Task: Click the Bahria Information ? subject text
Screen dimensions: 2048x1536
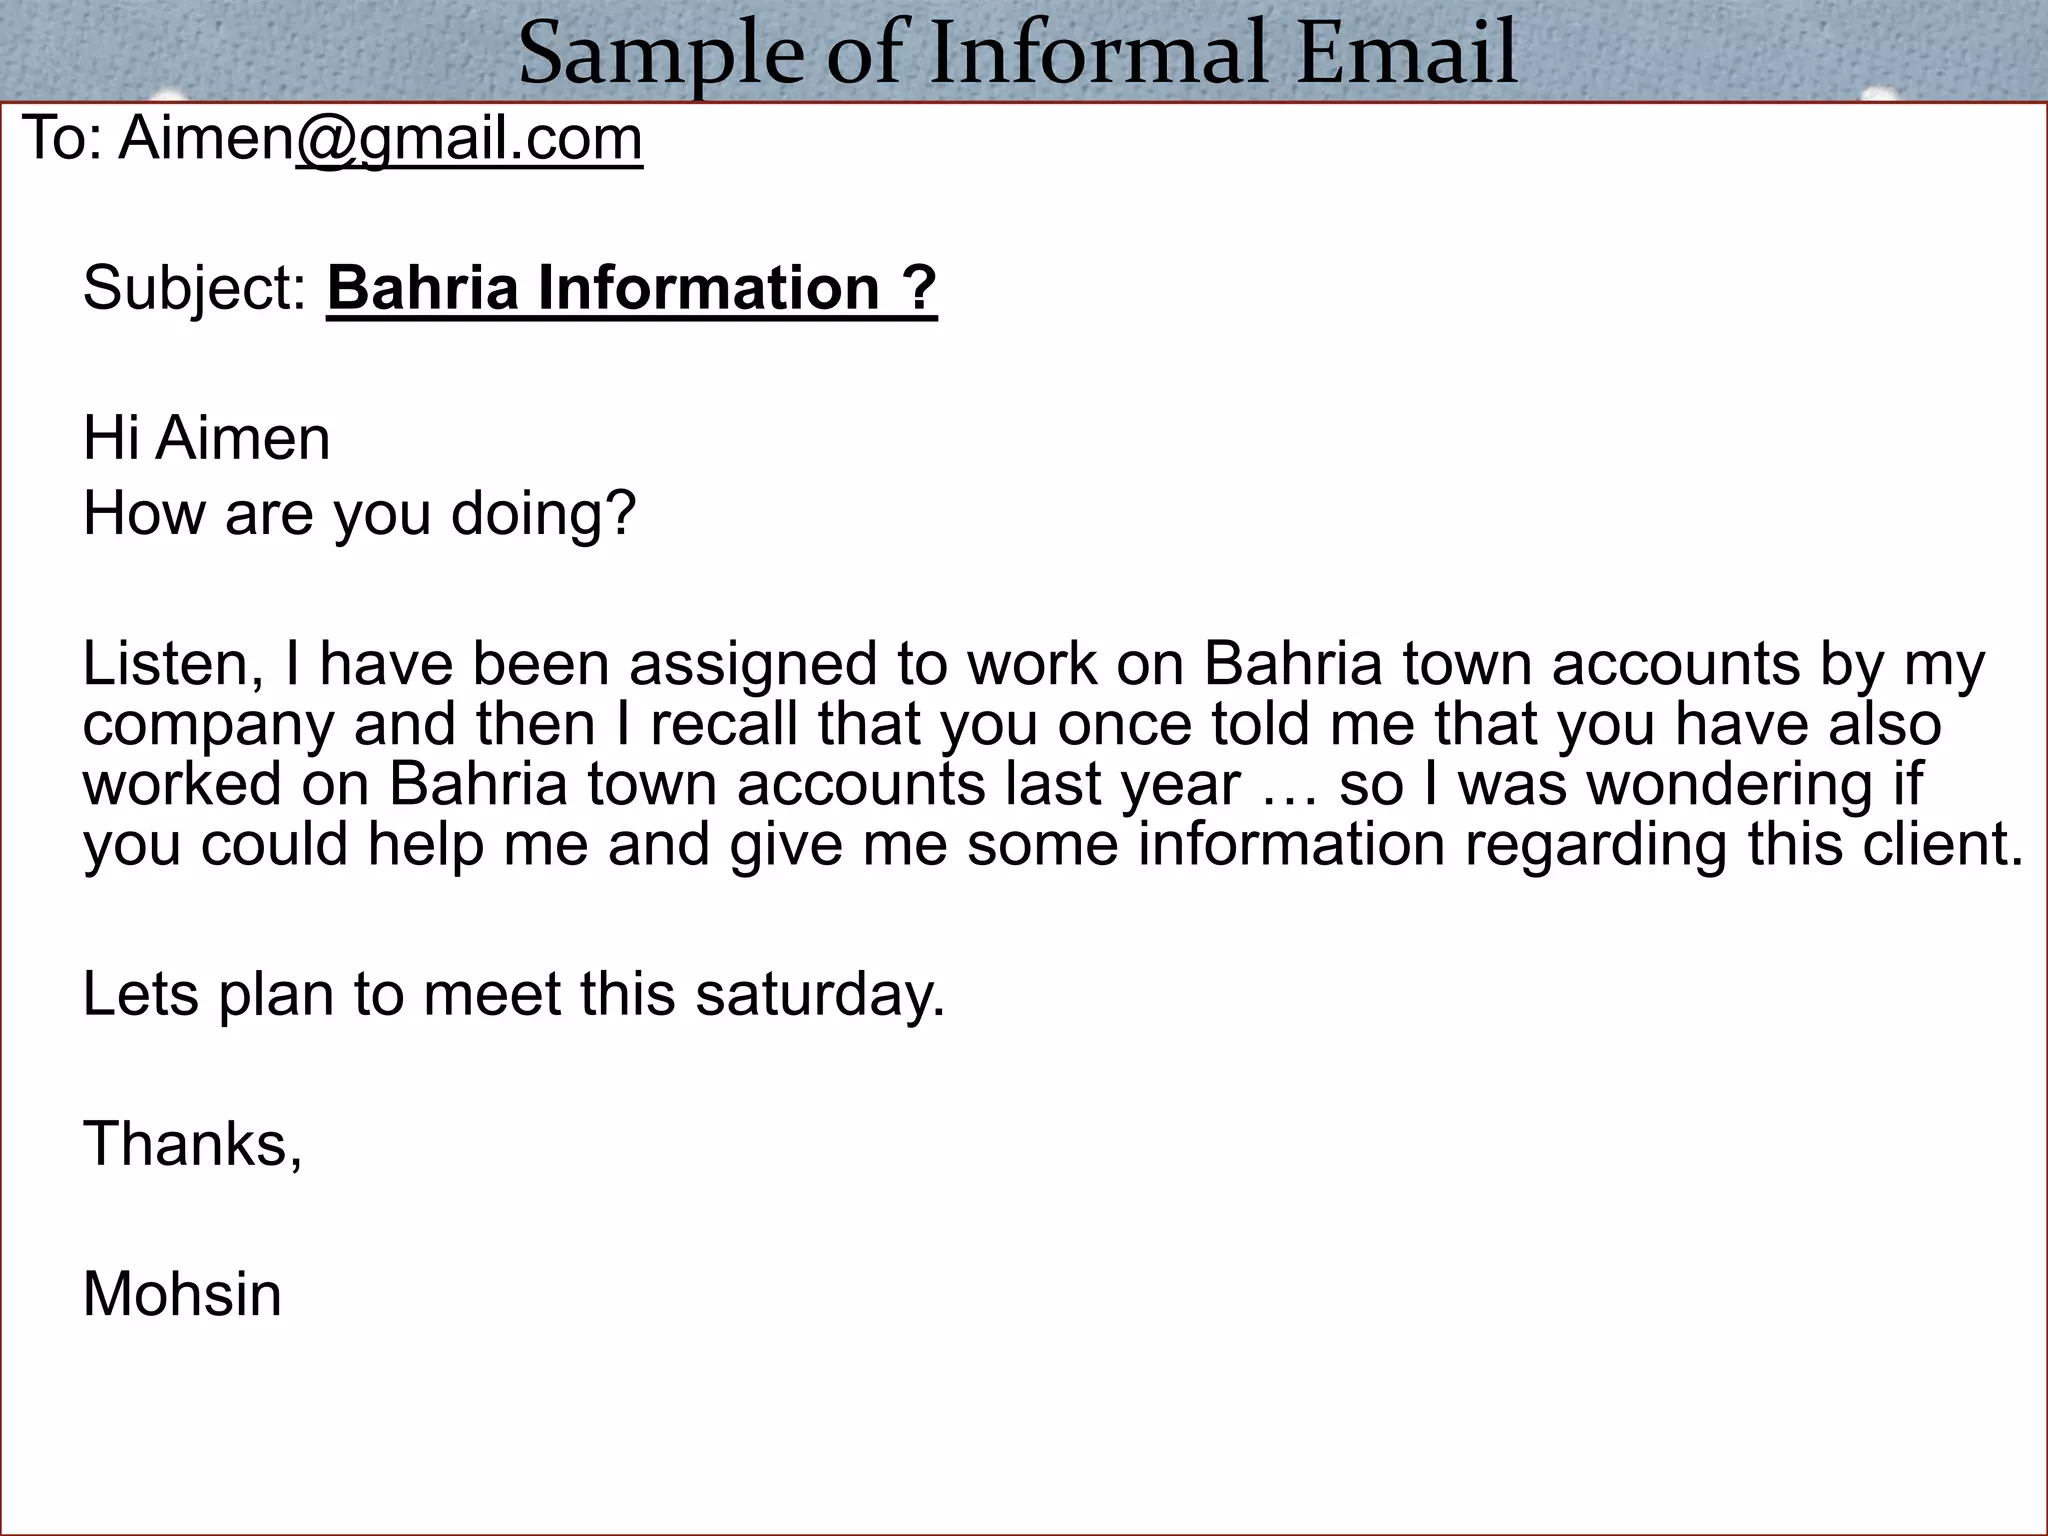Action: [632, 288]
